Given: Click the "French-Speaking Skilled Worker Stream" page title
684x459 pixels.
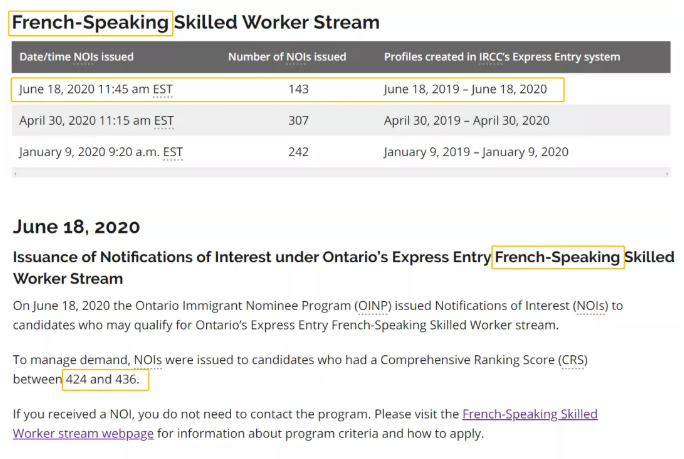Looking at the screenshot, I should [195, 22].
